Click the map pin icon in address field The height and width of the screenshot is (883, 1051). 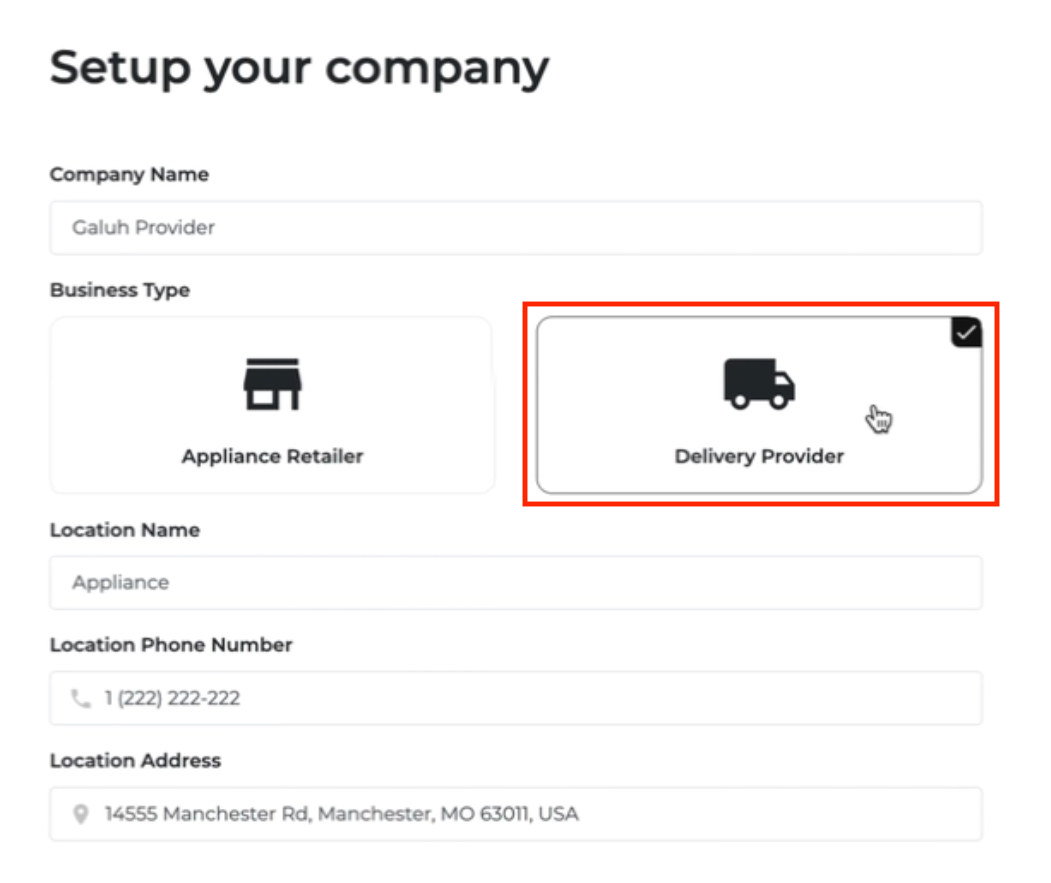(81, 815)
